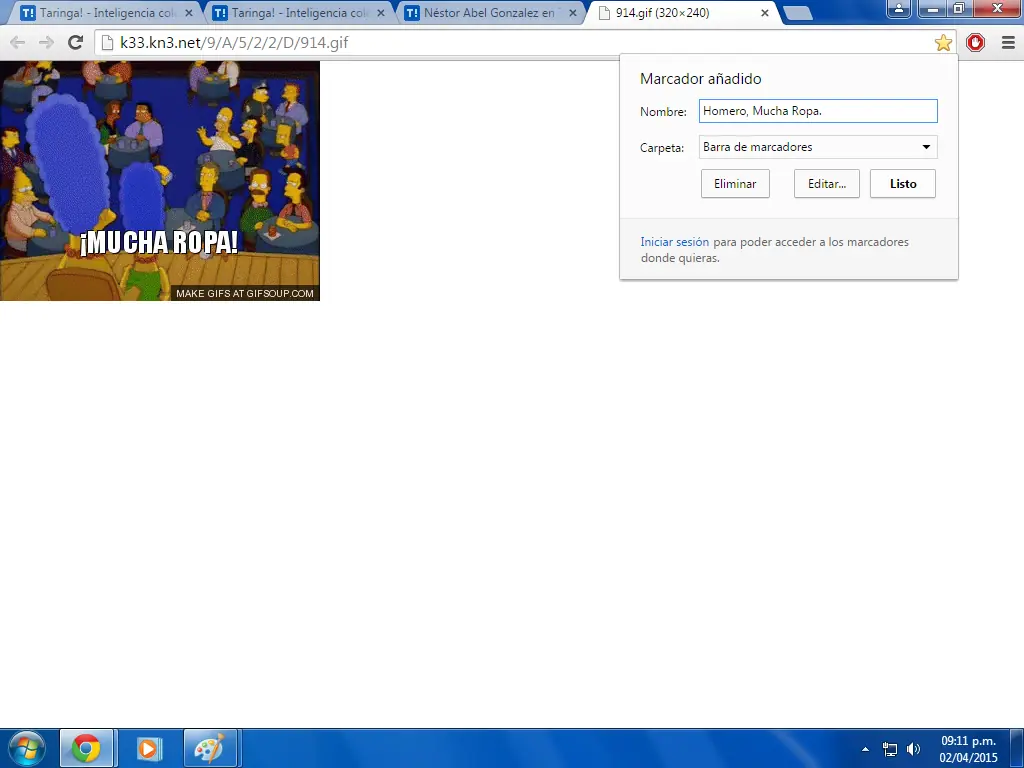The height and width of the screenshot is (768, 1024).
Task: Open the Chrome hamburger menu
Action: pos(1008,43)
